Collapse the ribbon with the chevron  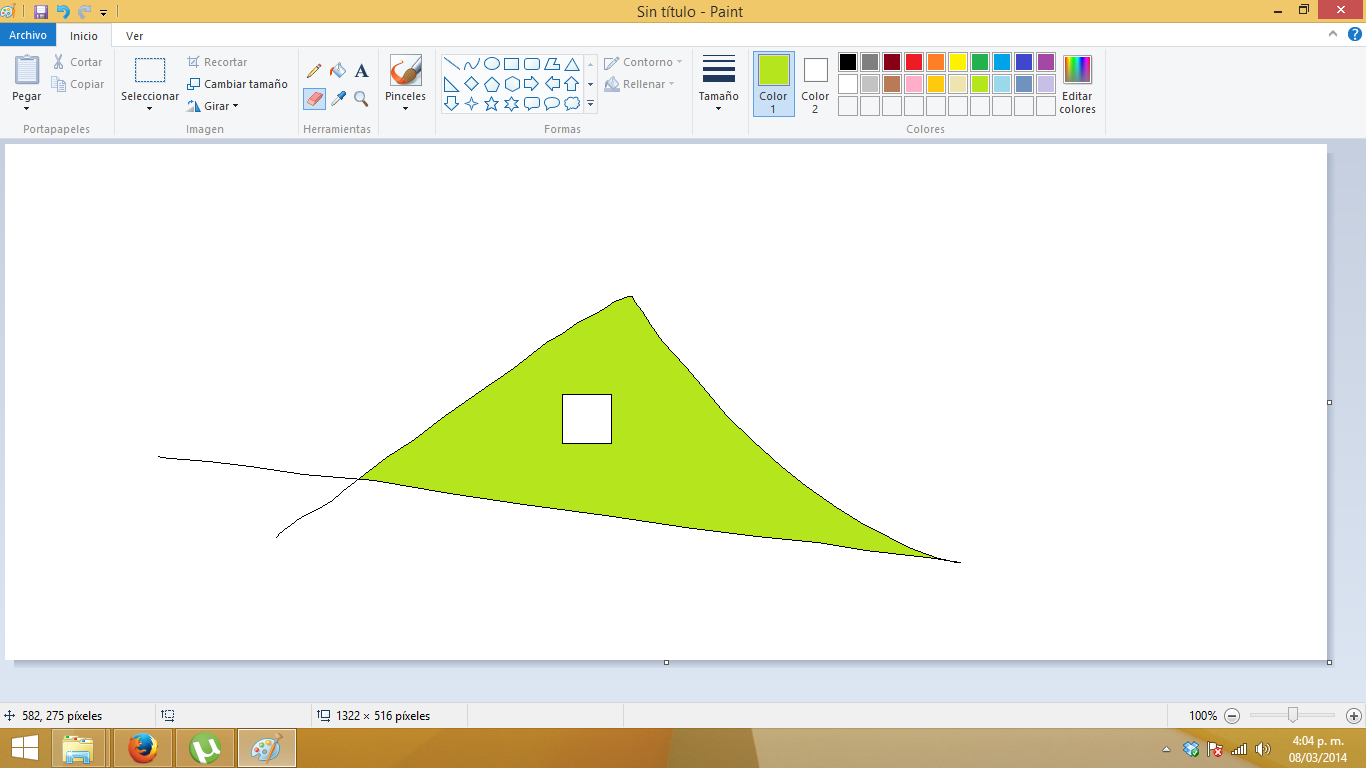point(1333,34)
